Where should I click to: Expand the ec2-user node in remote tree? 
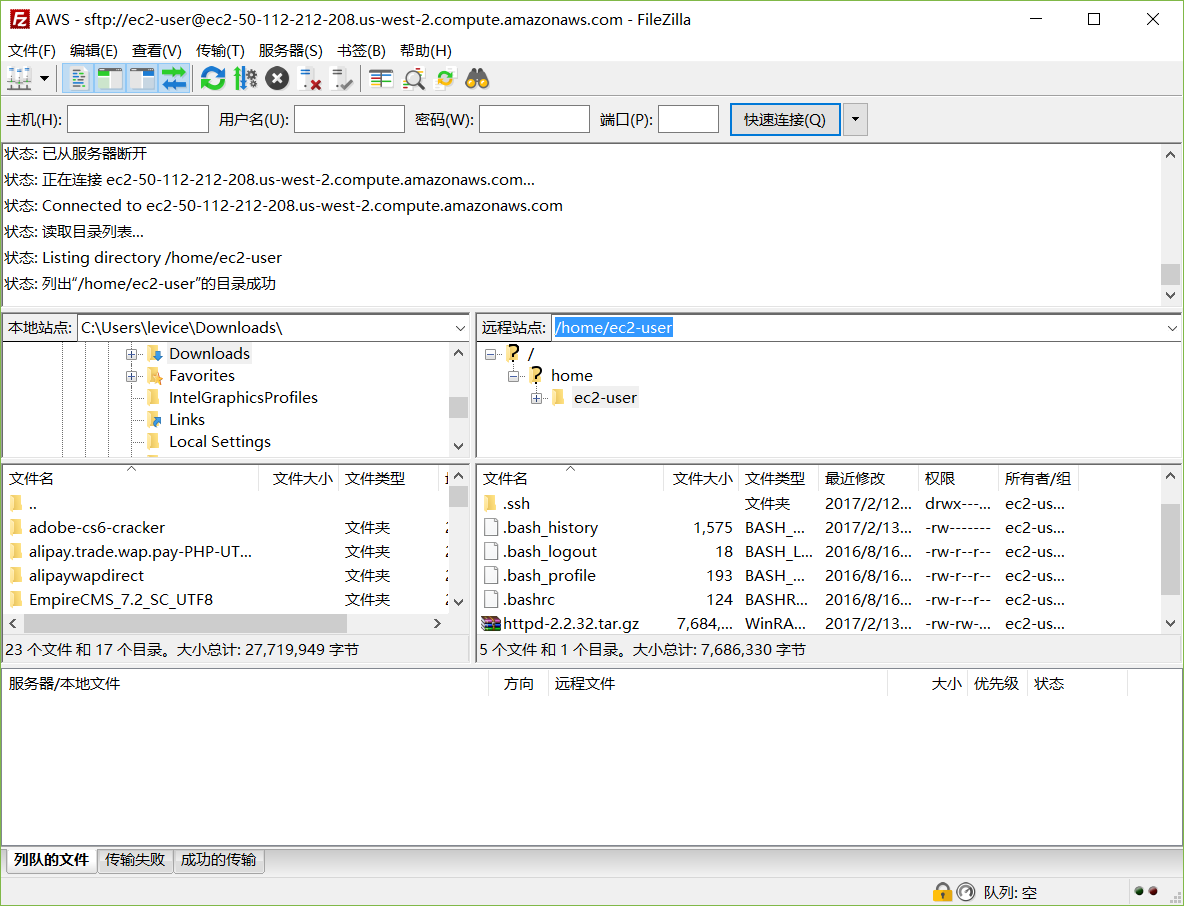pyautogui.click(x=536, y=398)
